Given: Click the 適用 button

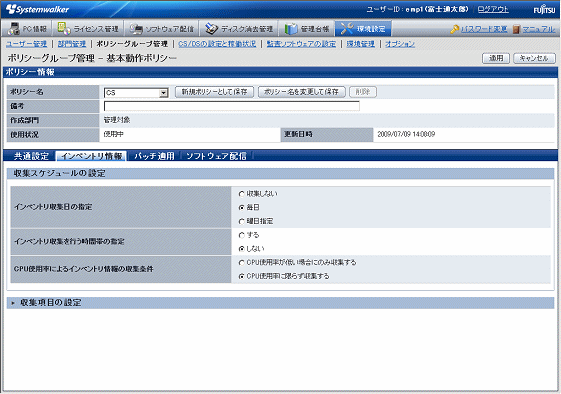Looking at the screenshot, I should point(496,58).
